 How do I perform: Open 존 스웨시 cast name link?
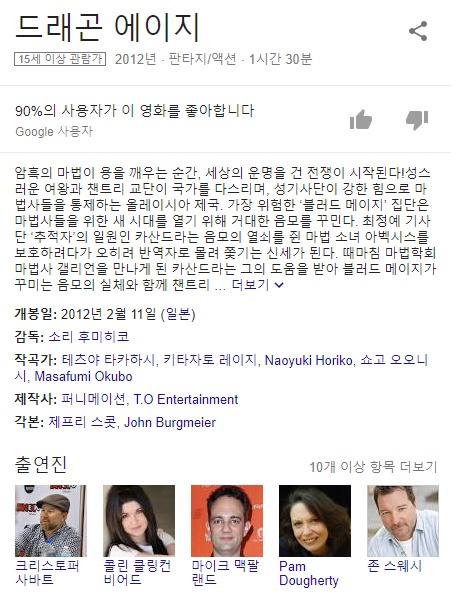pos(394,566)
